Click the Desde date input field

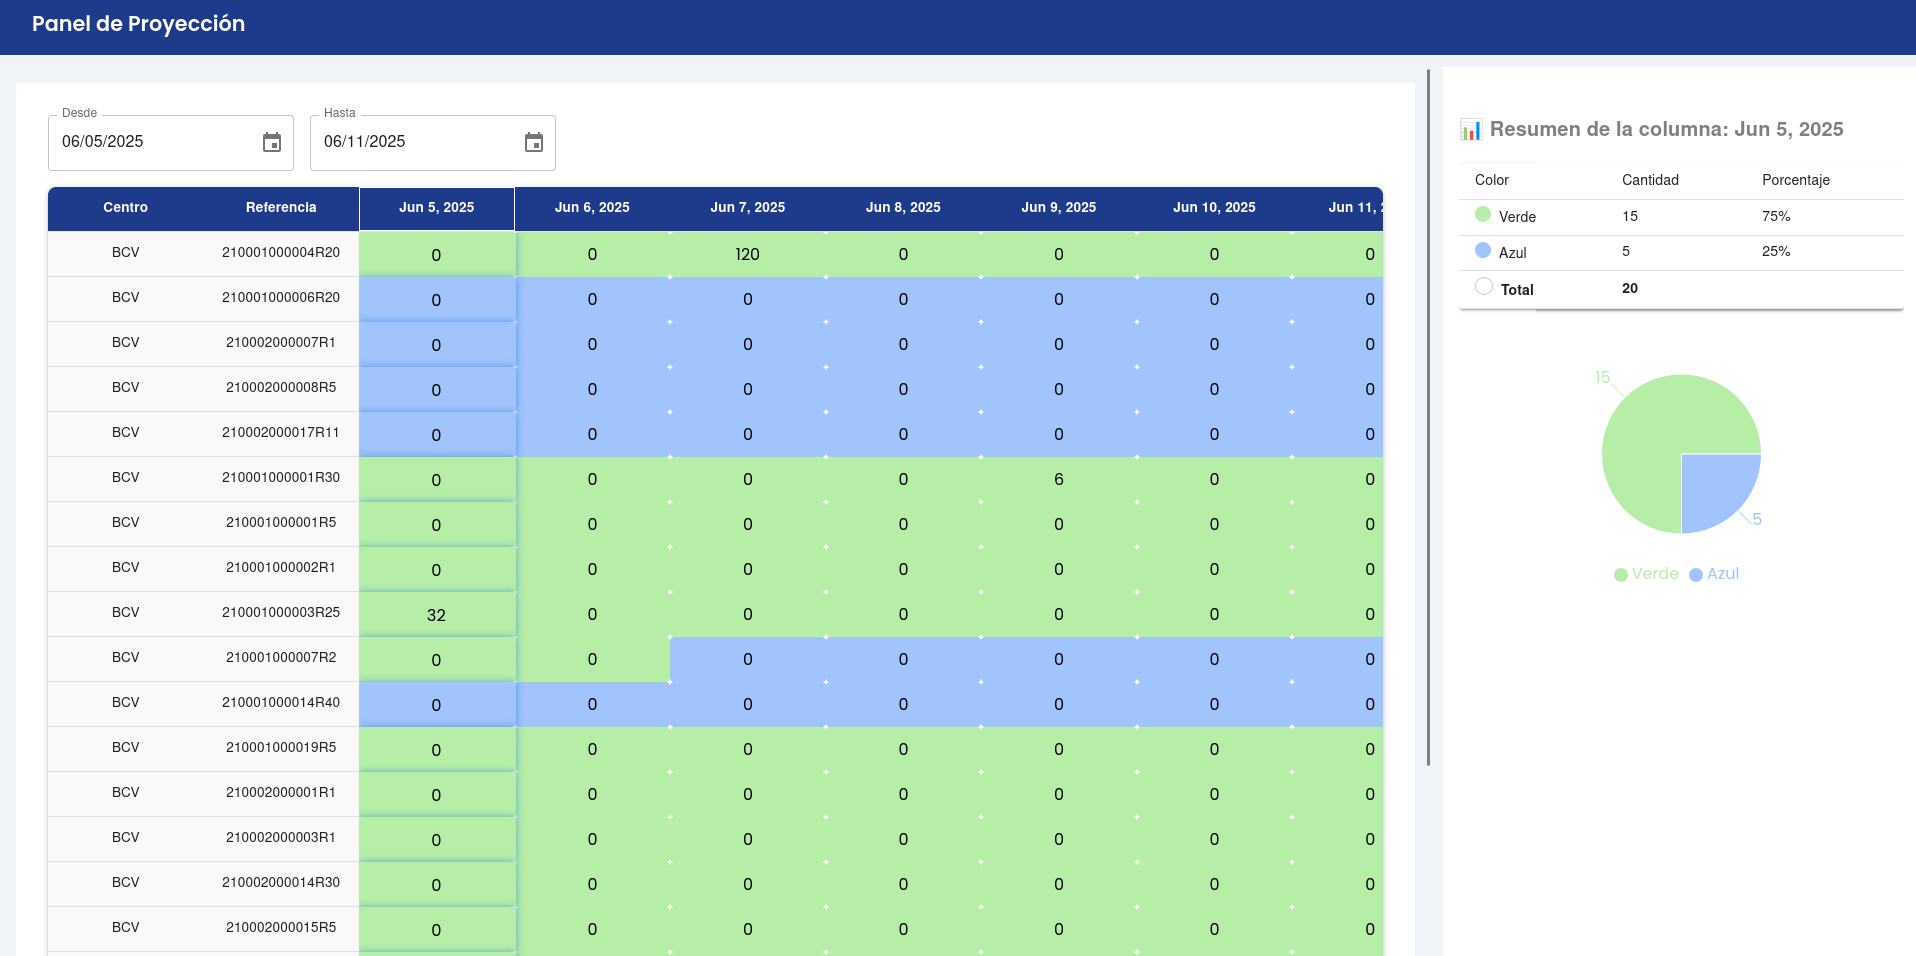click(150, 143)
